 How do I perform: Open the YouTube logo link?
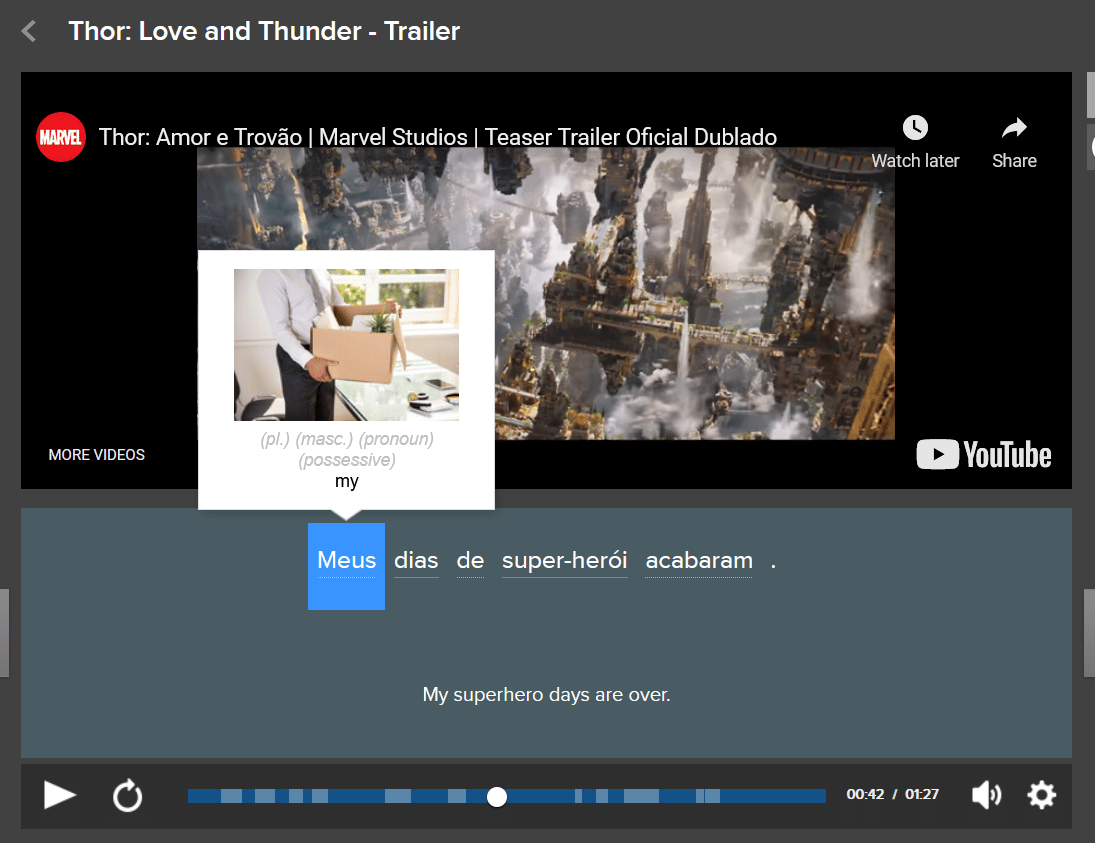(984, 455)
